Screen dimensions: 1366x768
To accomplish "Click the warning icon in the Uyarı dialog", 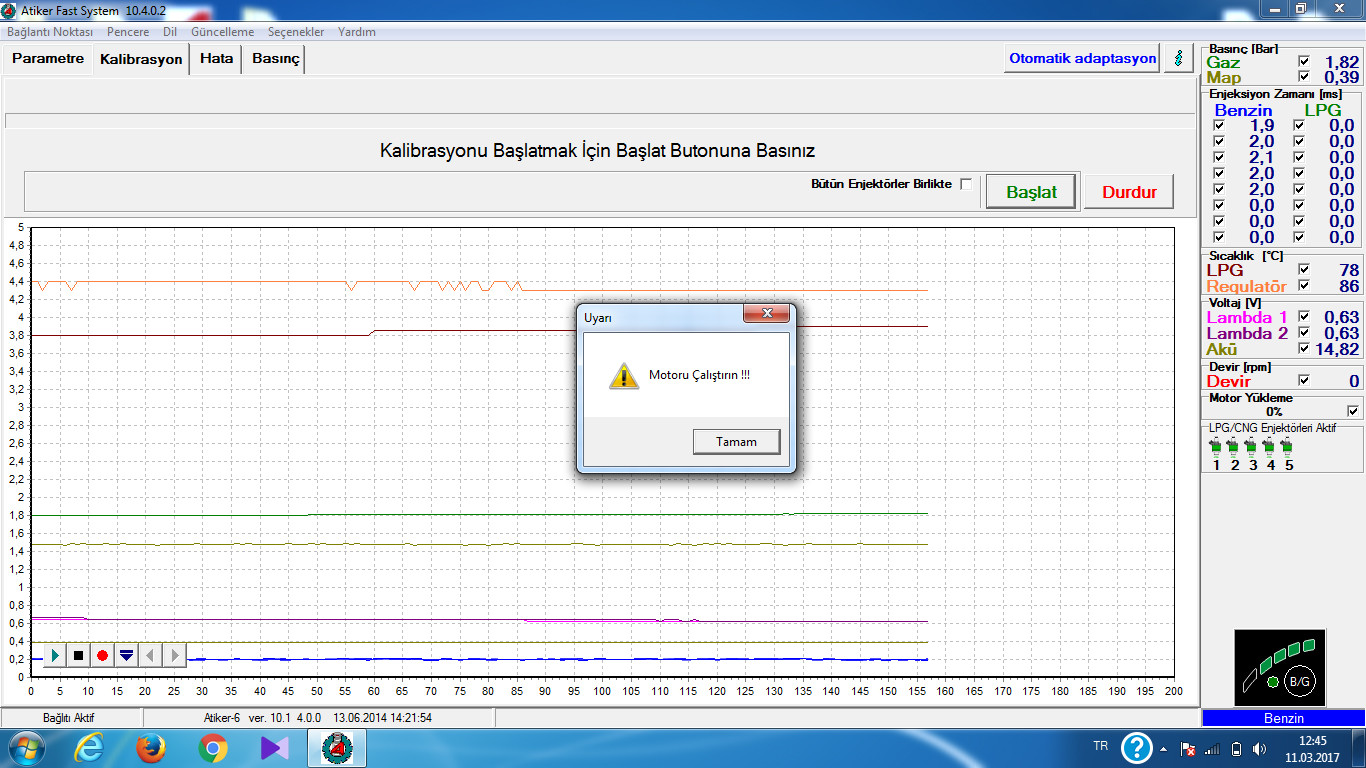I will (624, 376).
